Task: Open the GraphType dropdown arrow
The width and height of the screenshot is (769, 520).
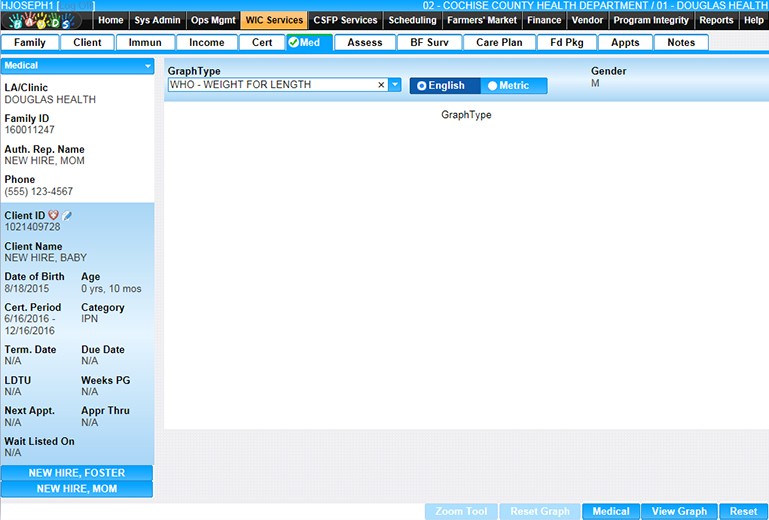Action: [x=394, y=85]
